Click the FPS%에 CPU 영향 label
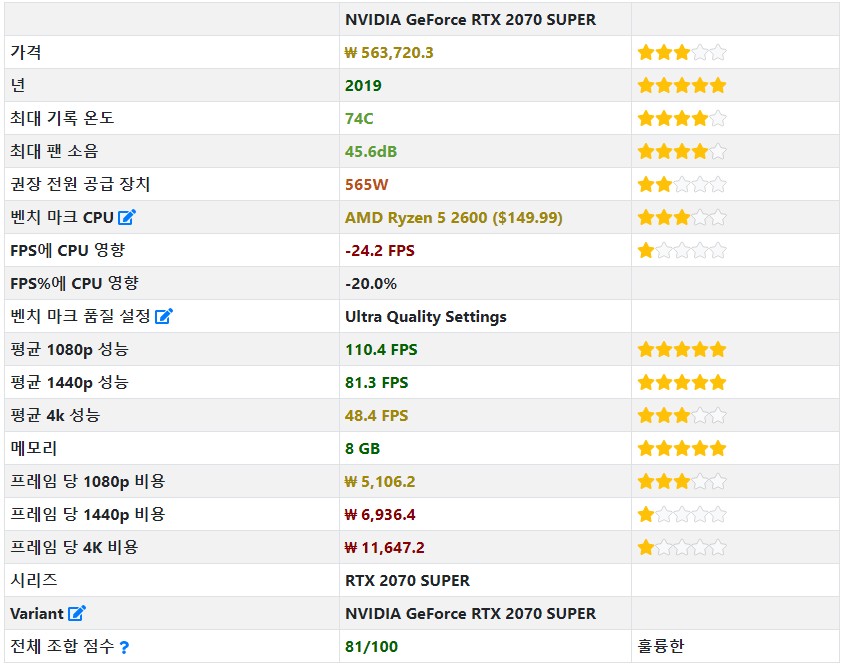Viewport: 845px width, 665px height. [x=74, y=283]
